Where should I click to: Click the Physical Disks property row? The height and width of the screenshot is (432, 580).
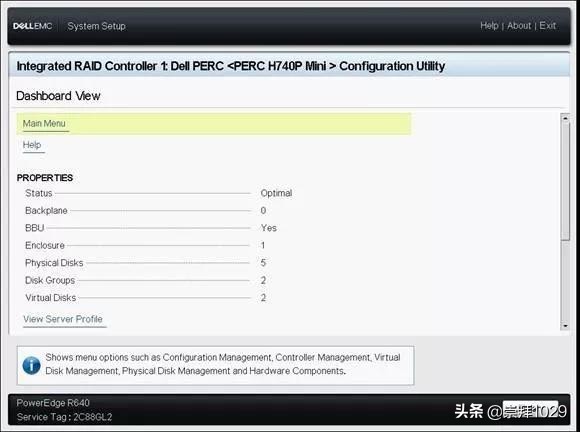tap(145, 263)
